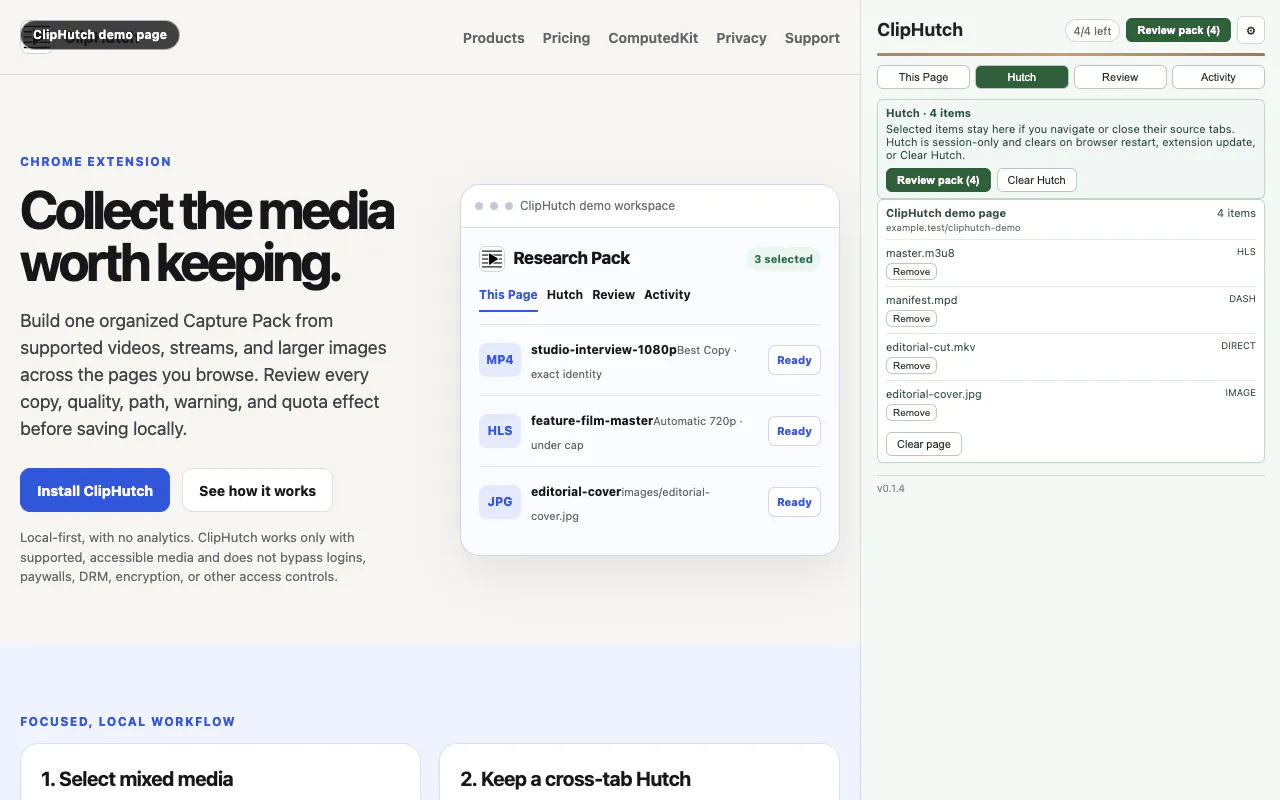Click the studio-interview-1080p item name
This screenshot has height=800, width=1280.
tap(604, 350)
